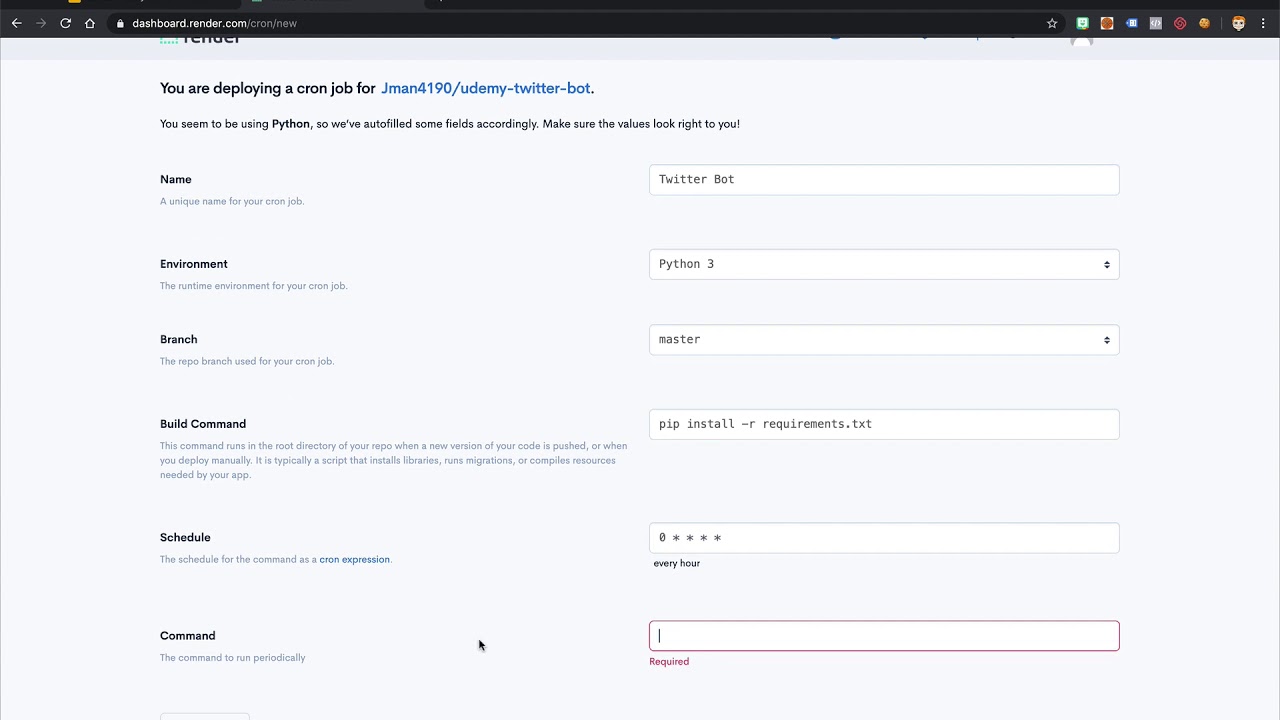1280x720 pixels.
Task: Click the 'every hour' schedule hint text
Action: coord(677,563)
